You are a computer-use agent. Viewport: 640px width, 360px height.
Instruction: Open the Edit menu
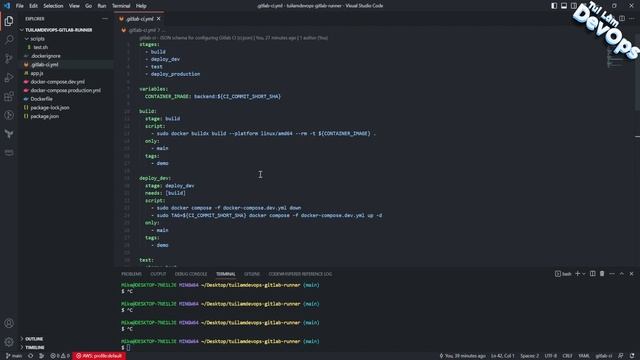coord(33,6)
